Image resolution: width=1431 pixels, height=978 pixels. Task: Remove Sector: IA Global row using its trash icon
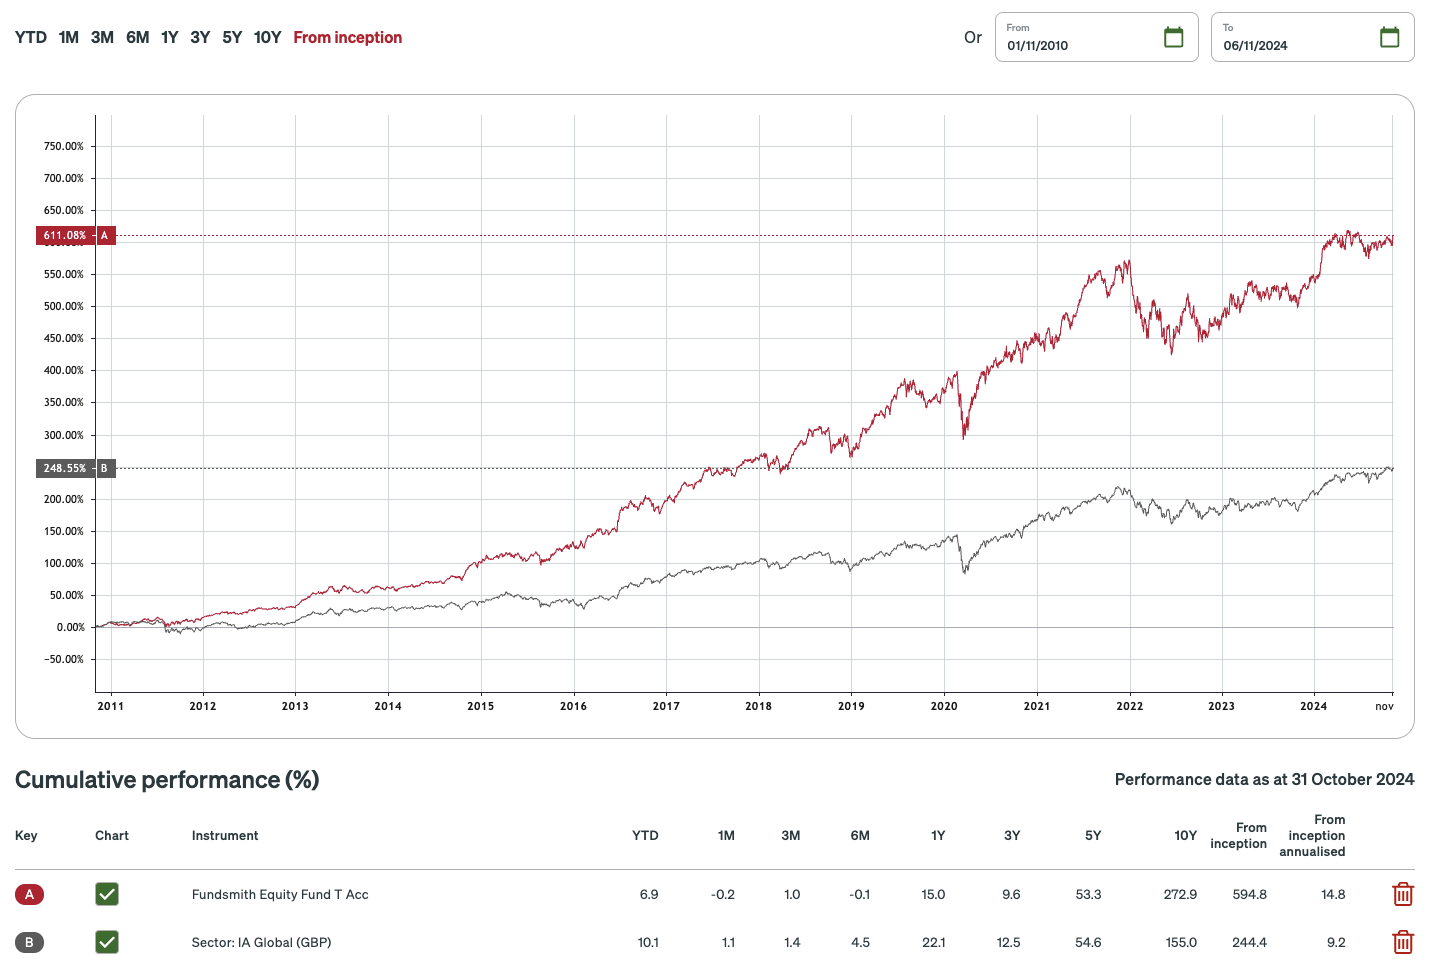(x=1403, y=942)
